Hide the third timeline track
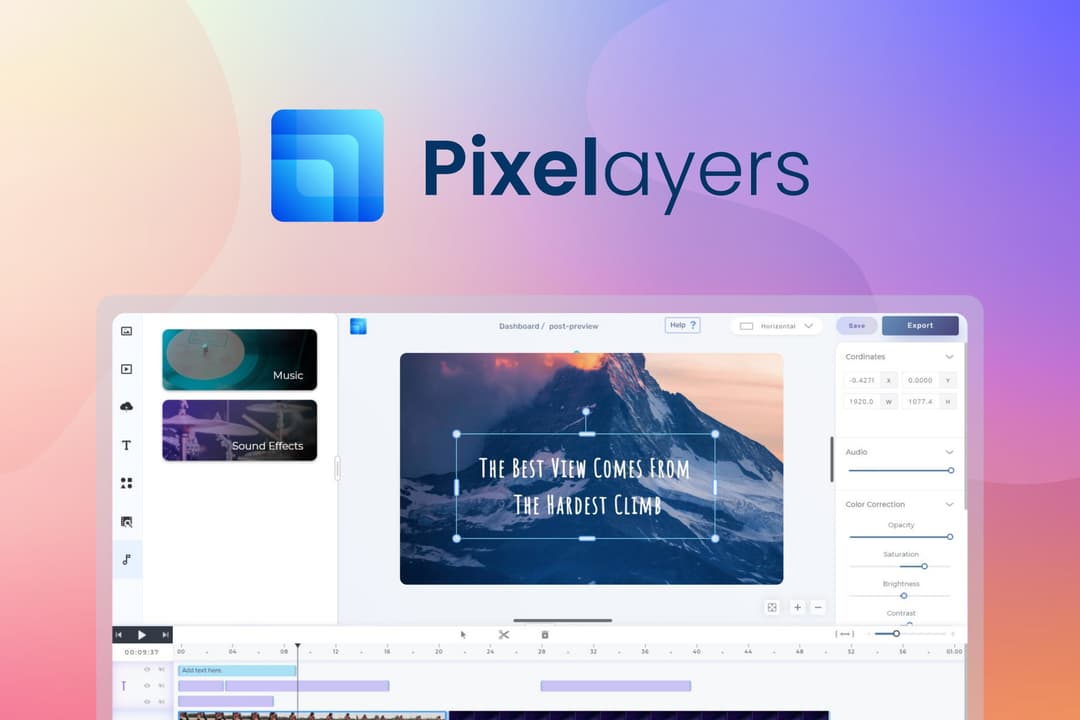 coord(147,701)
